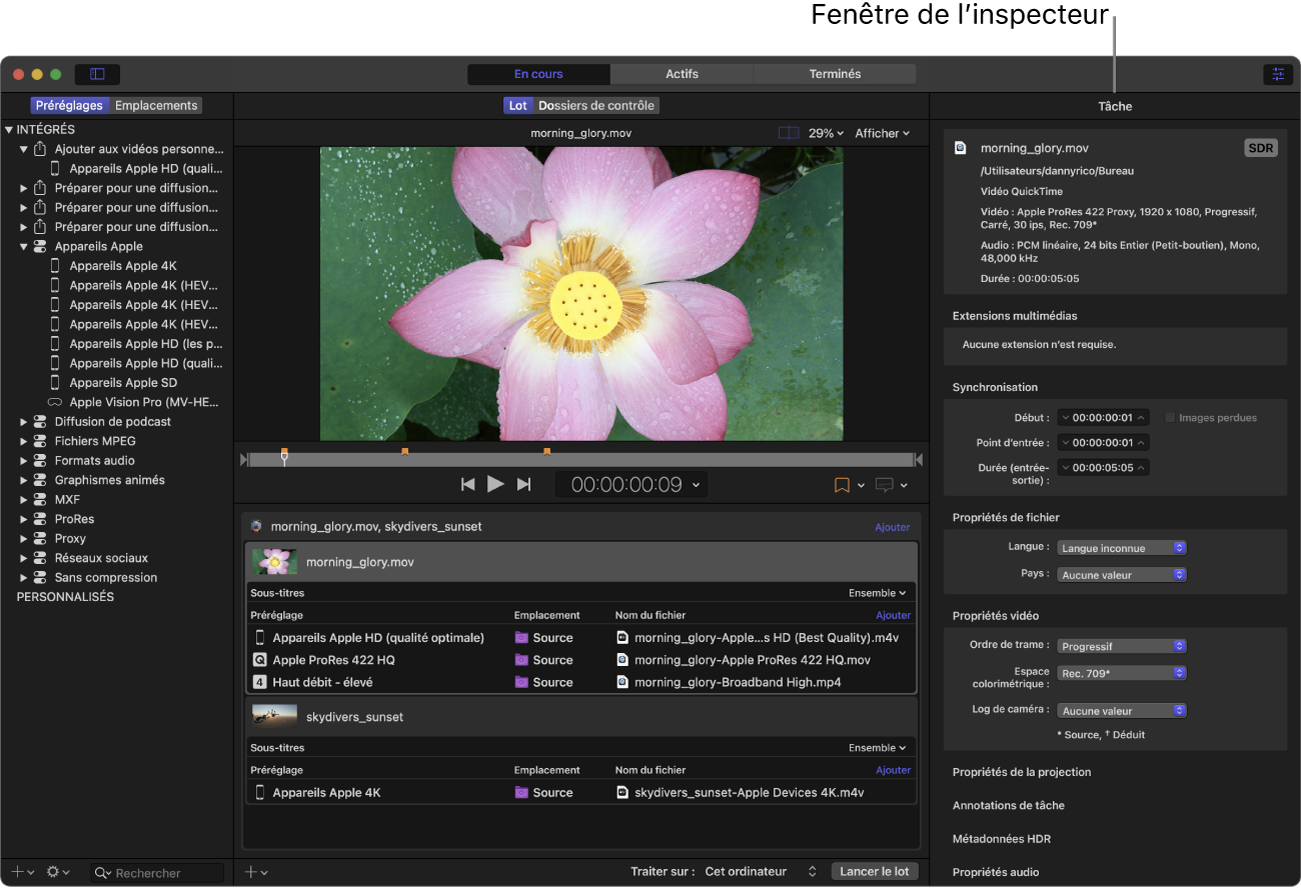This screenshot has width=1301, height=888.
Task: Enable the Images perdues checkbox
Action: click(1171, 418)
